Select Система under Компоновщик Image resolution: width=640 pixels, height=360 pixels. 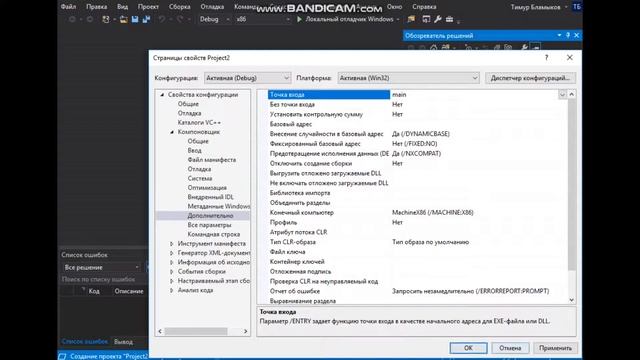click(x=200, y=178)
